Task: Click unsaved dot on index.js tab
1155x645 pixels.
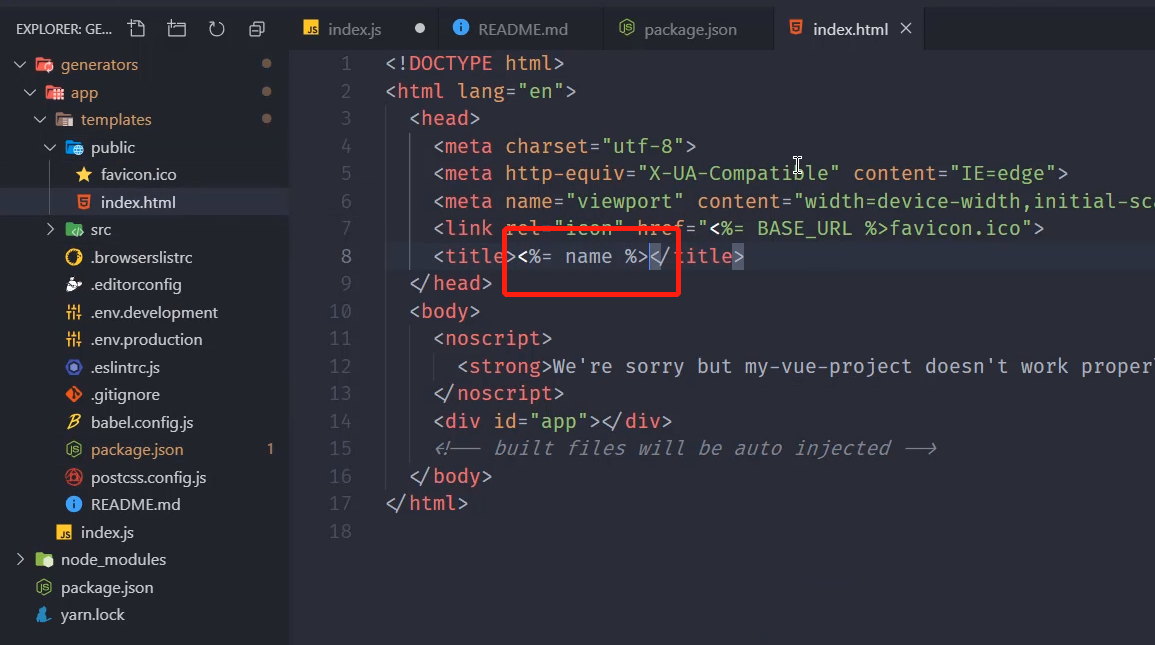Action: coord(420,29)
